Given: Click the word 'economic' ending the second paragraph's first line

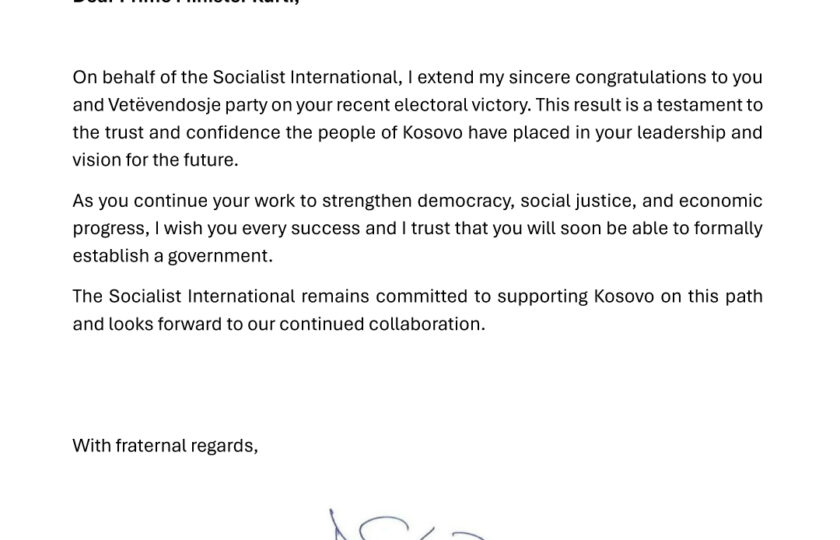Looking at the screenshot, I should (x=721, y=201).
